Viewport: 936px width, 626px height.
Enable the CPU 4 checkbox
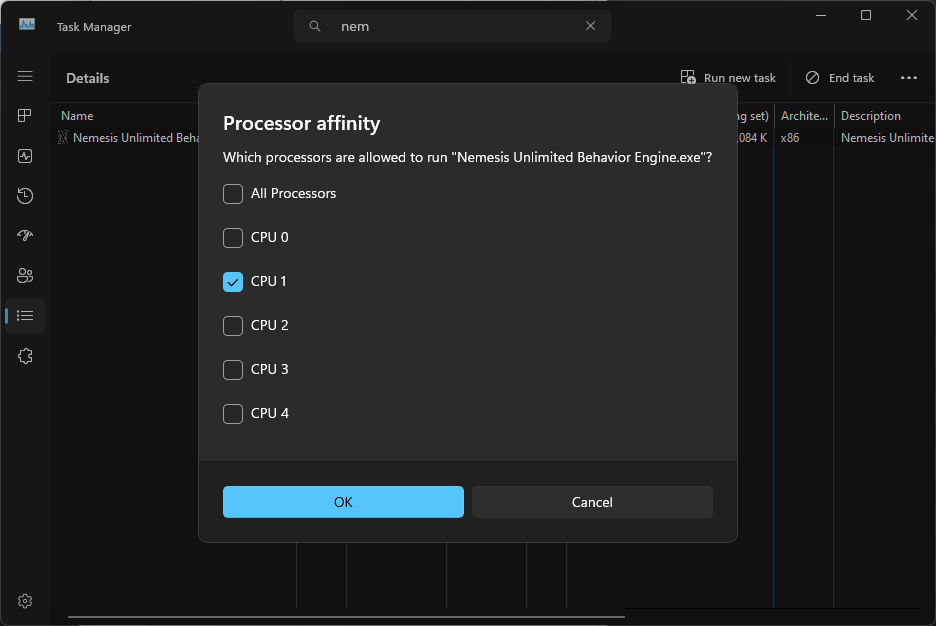point(233,414)
